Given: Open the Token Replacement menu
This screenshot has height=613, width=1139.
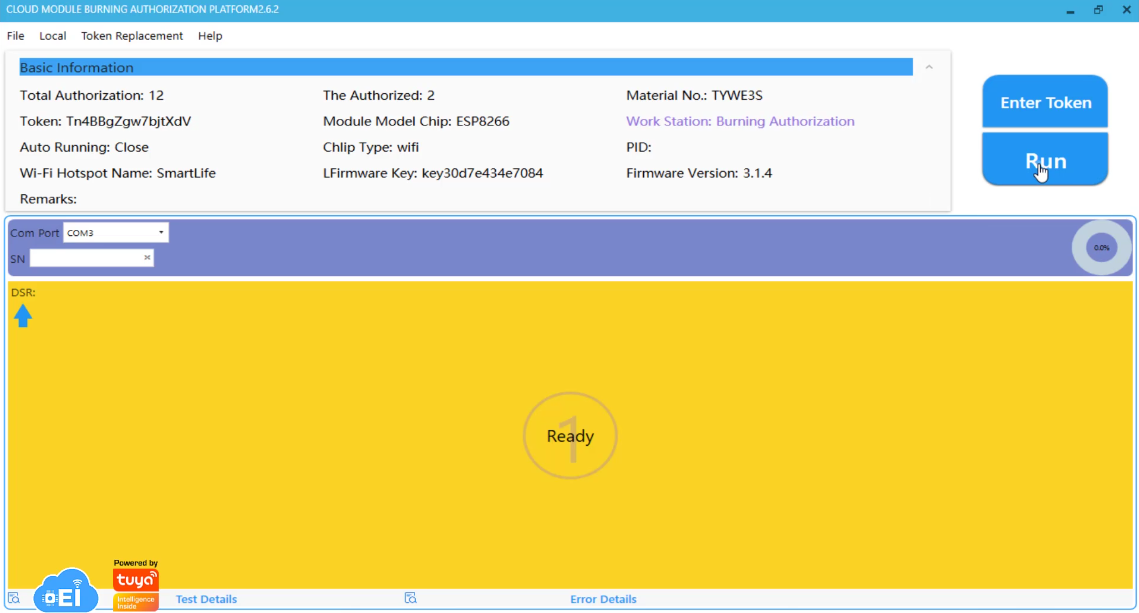Looking at the screenshot, I should [132, 36].
